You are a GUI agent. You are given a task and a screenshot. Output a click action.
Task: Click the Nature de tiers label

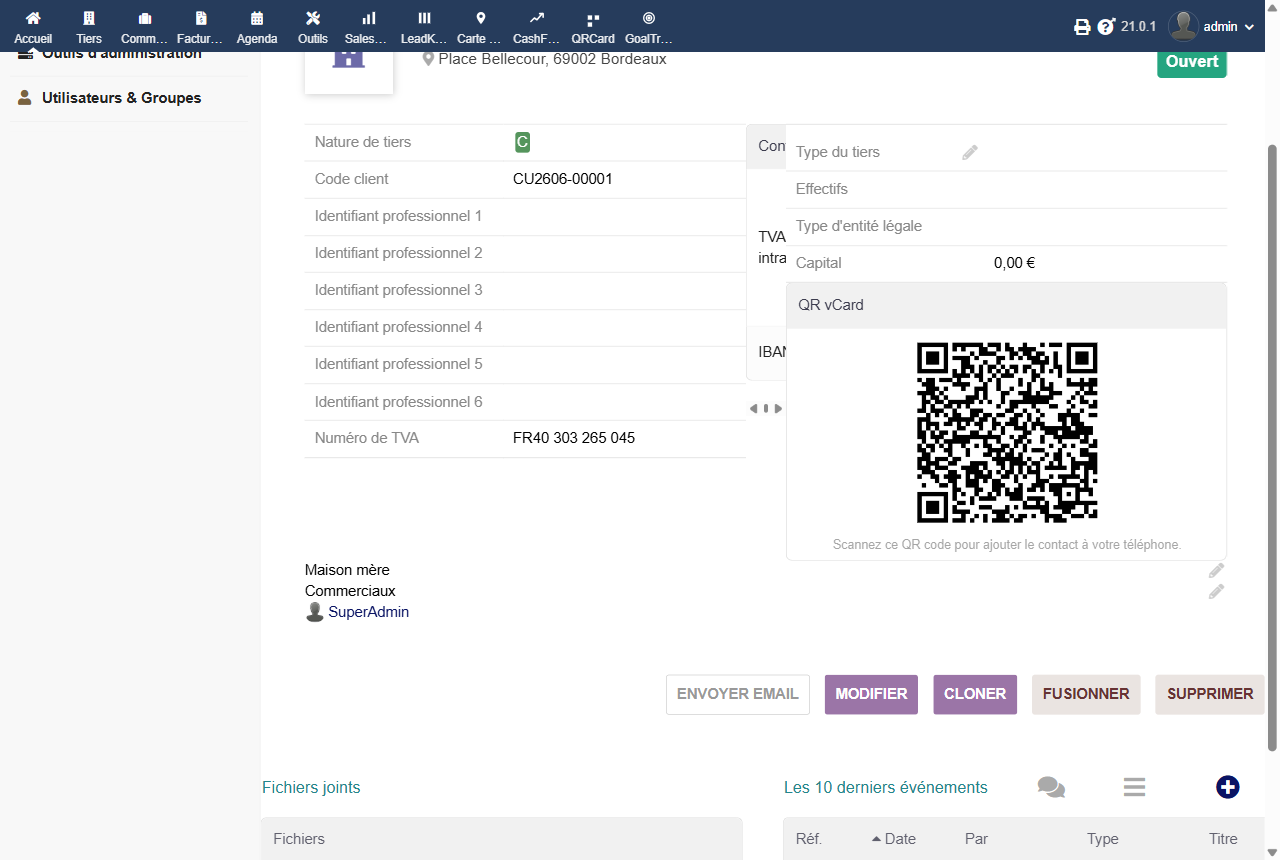[x=363, y=142]
